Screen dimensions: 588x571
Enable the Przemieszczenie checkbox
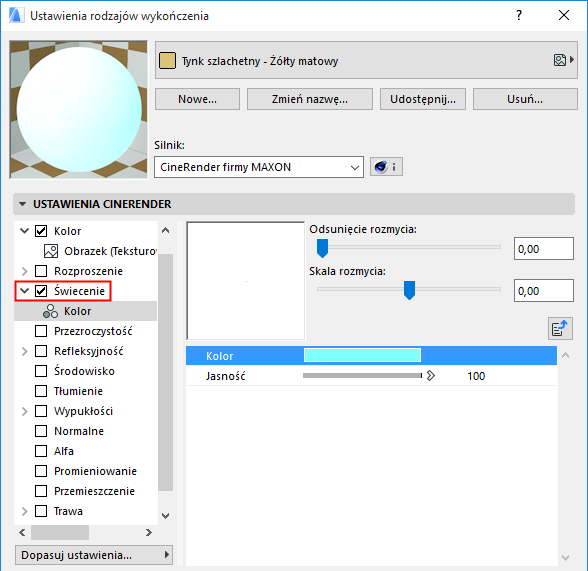(x=41, y=491)
